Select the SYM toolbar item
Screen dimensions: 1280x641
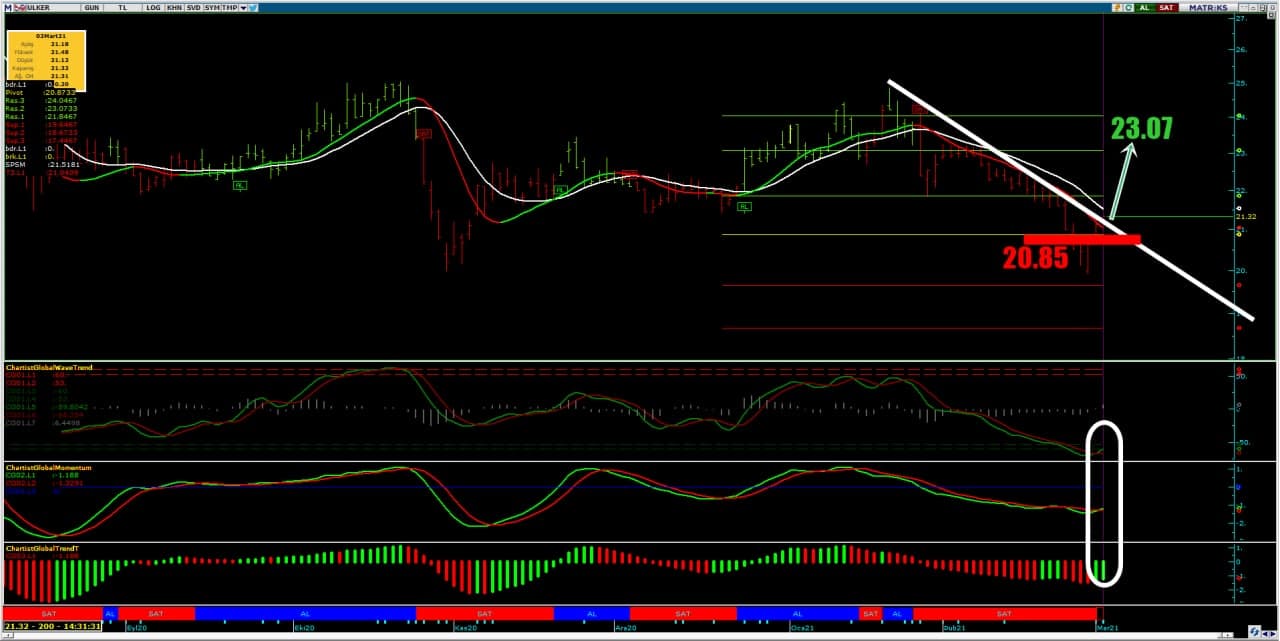211,7
